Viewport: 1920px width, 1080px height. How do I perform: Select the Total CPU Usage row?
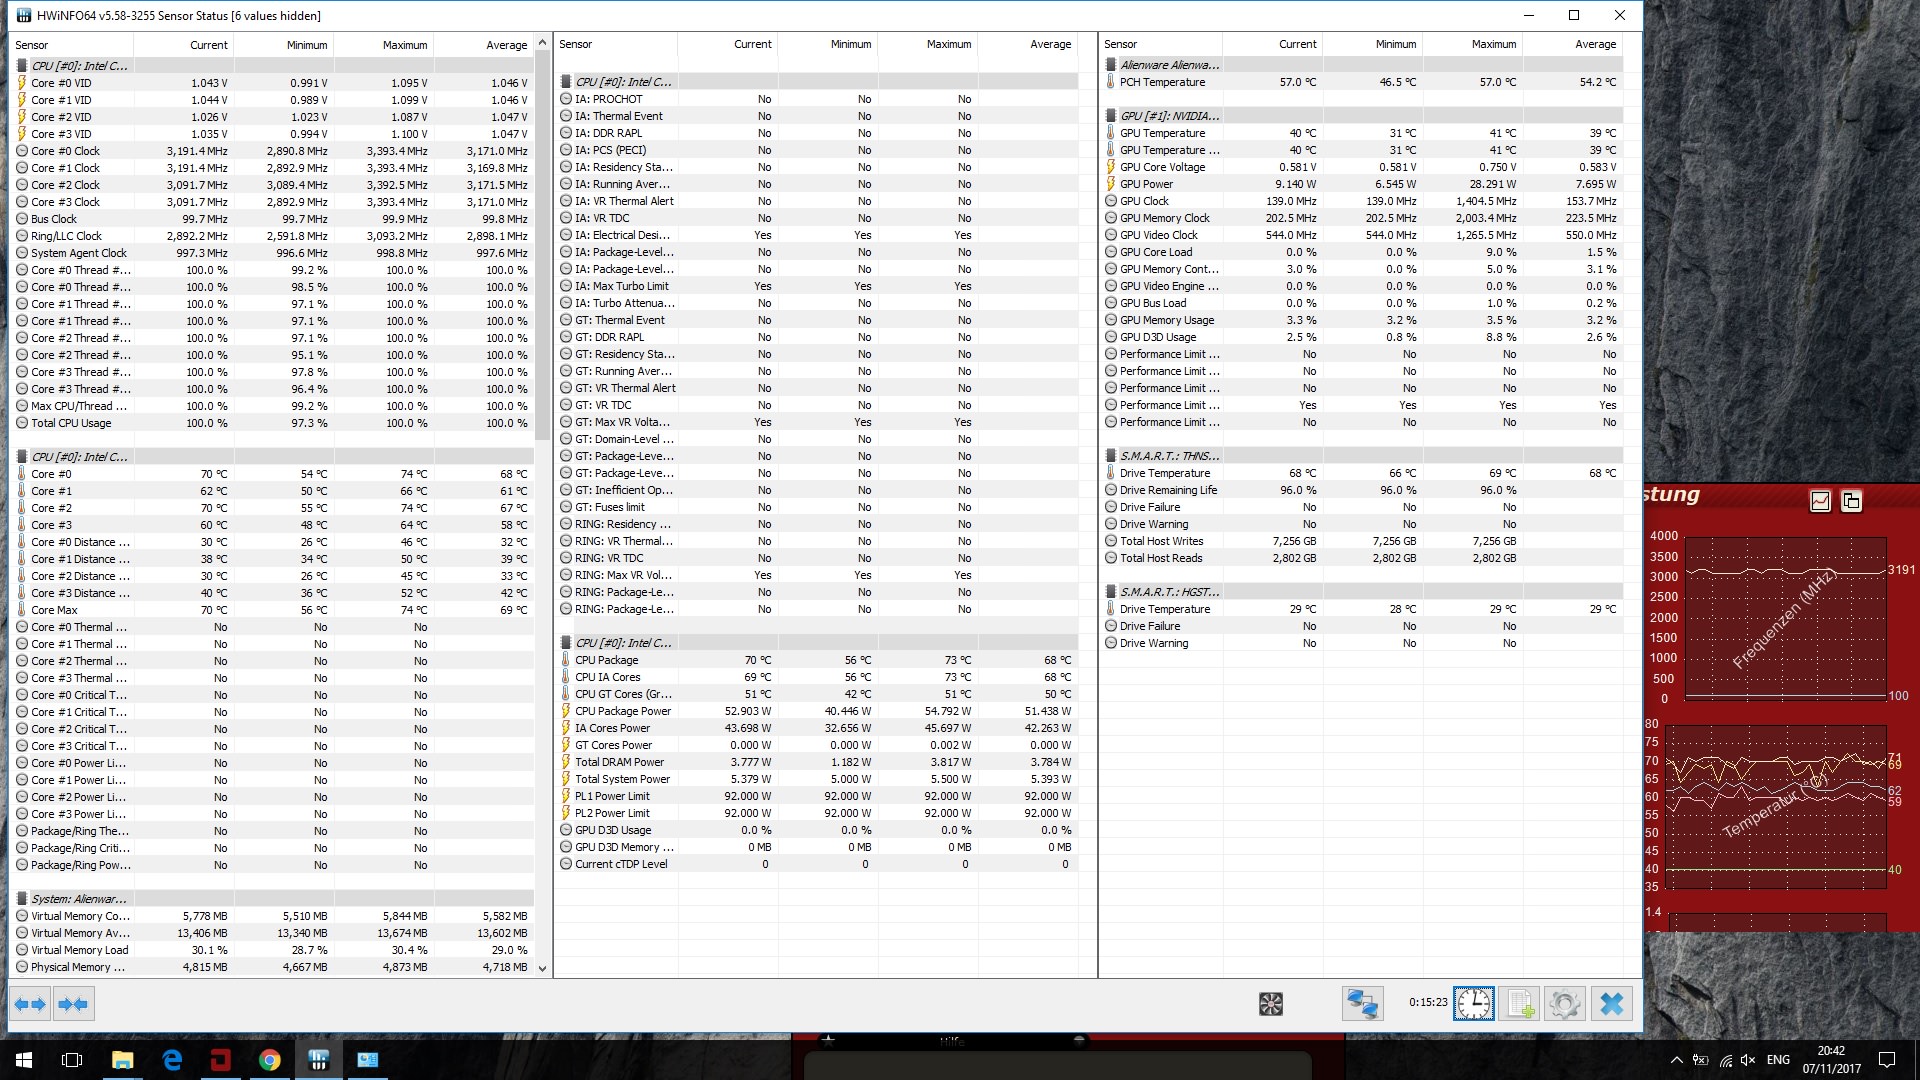tap(273, 423)
